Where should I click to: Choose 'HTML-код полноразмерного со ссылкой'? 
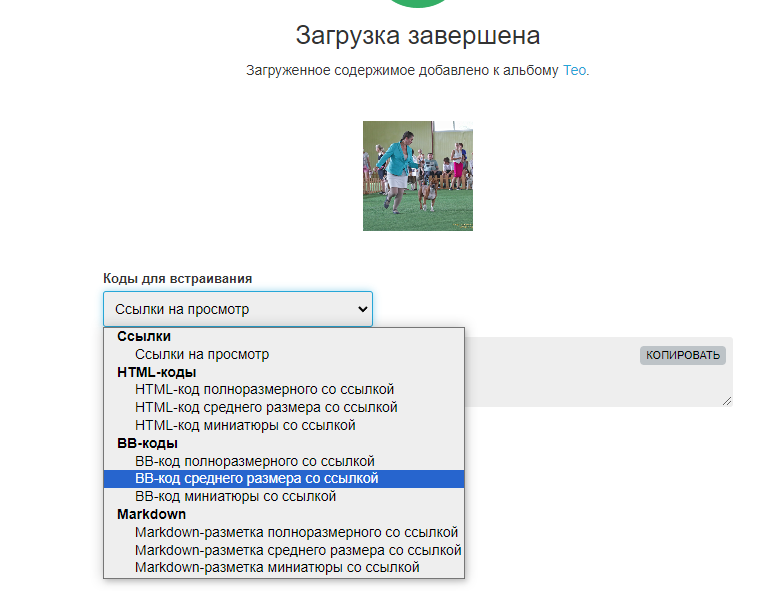(264, 389)
